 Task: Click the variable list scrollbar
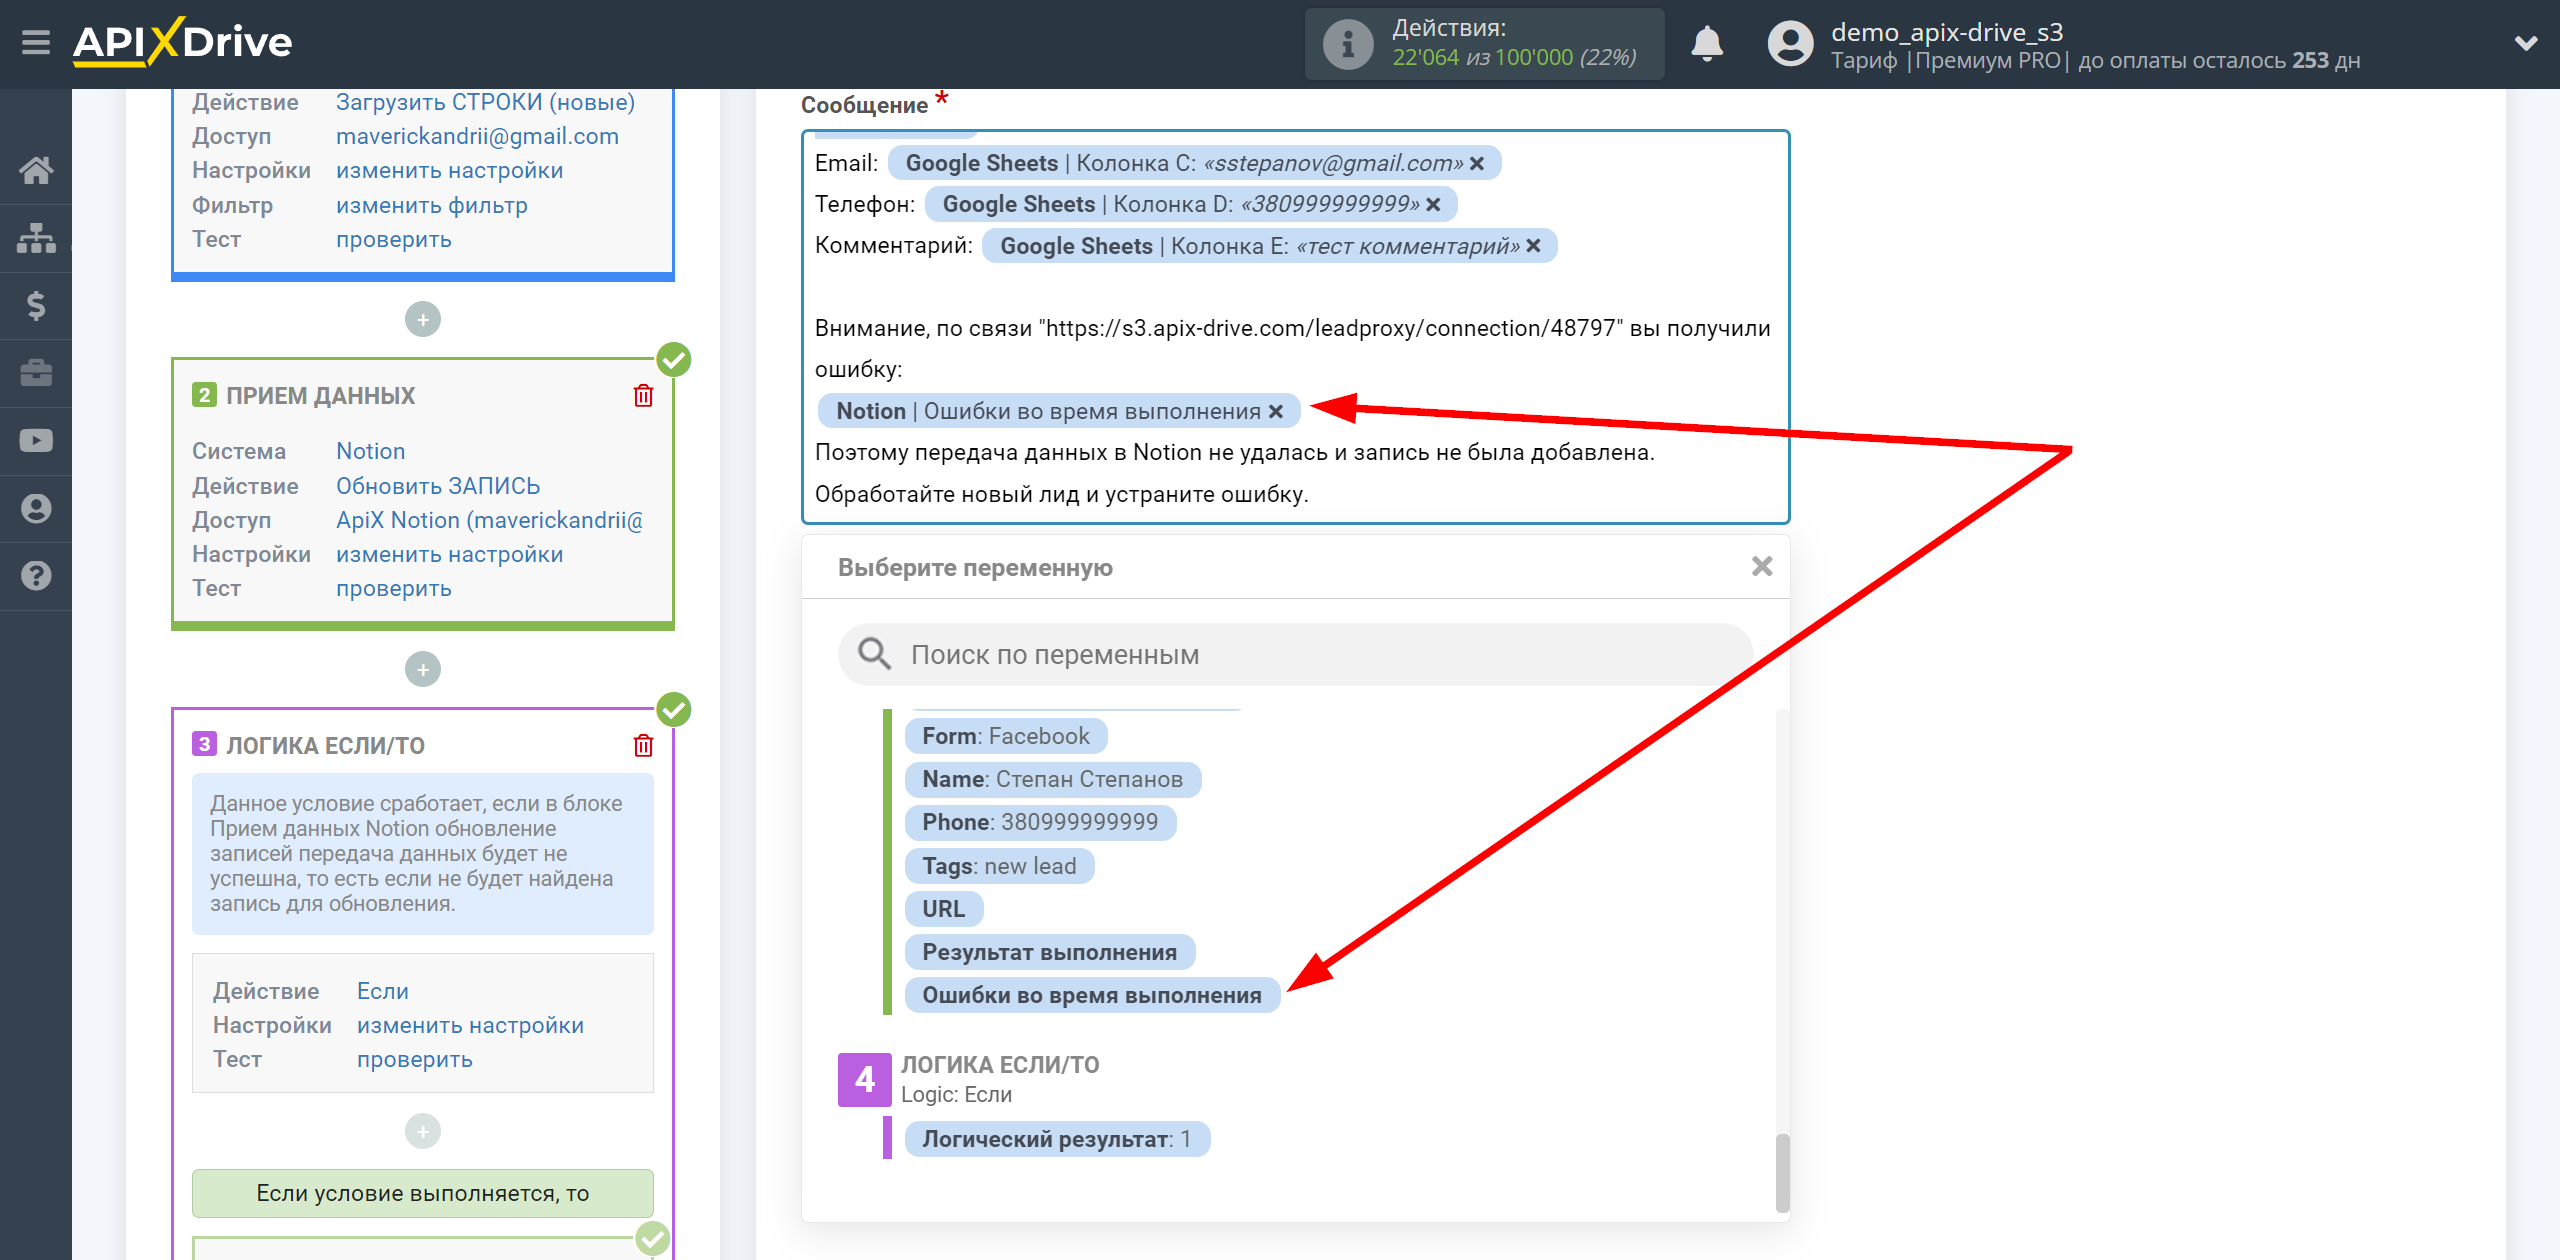(1781, 1172)
